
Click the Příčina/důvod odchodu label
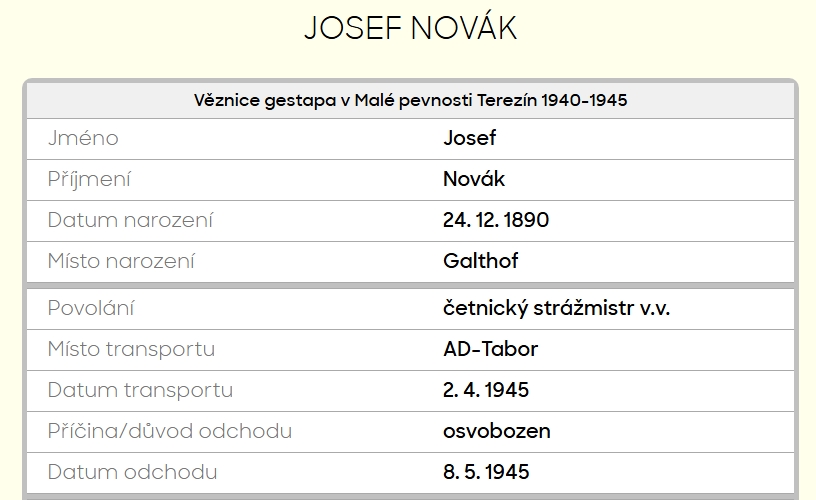[x=170, y=431]
